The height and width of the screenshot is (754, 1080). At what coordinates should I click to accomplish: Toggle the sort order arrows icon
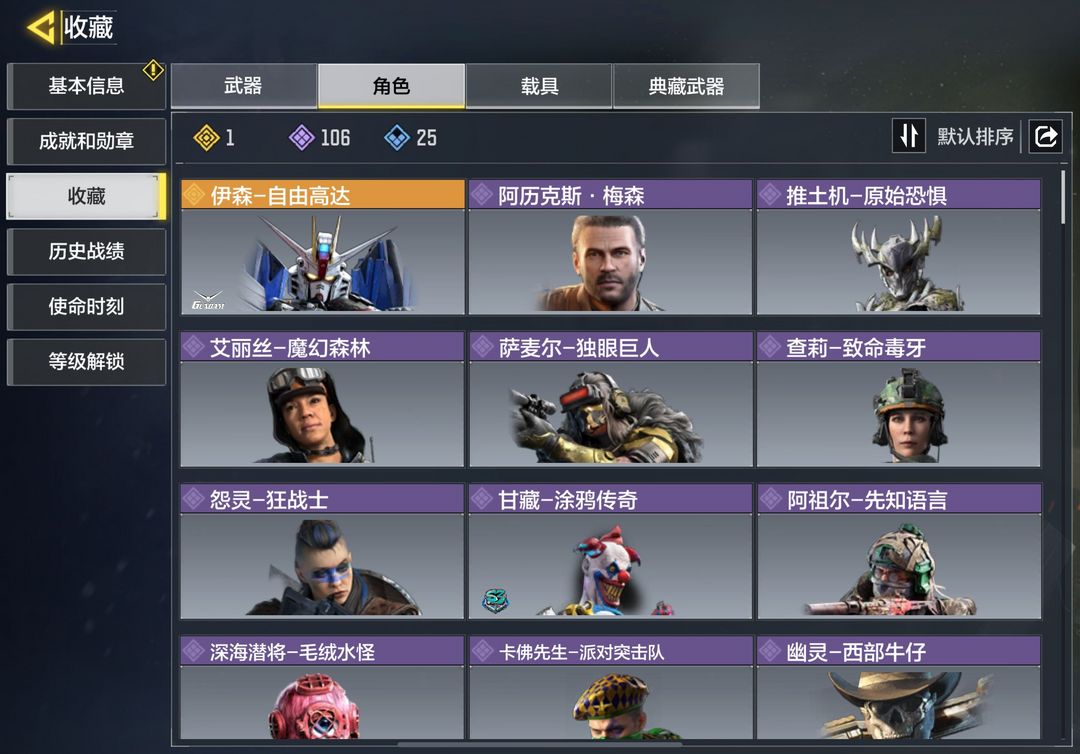[x=908, y=136]
